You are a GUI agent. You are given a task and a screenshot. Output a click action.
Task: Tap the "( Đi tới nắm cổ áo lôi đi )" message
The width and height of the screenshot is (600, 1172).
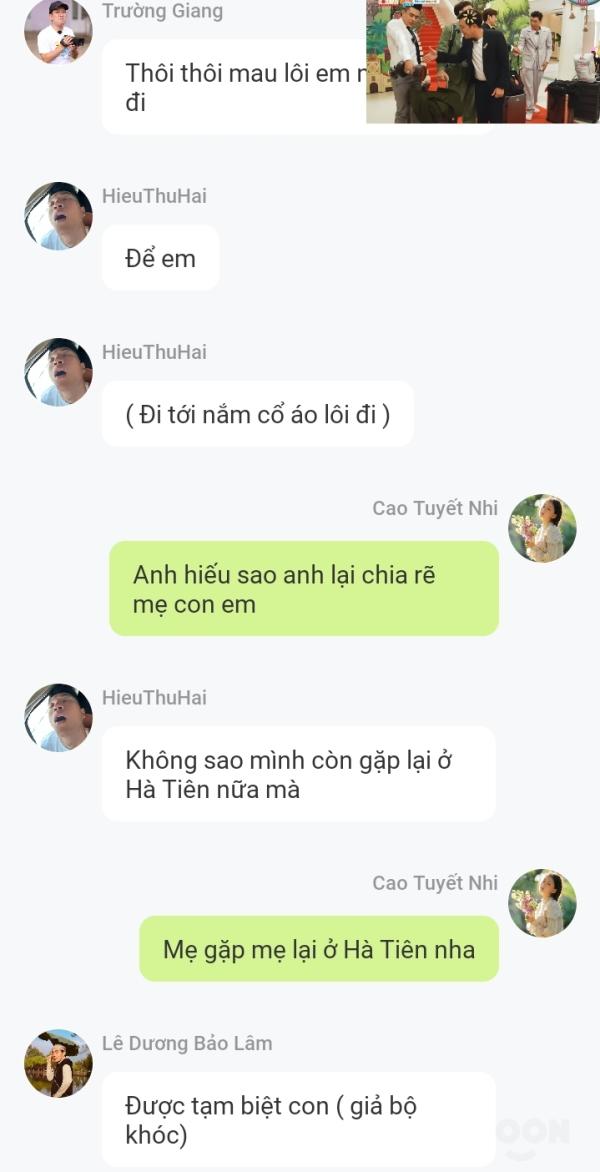pos(258,413)
